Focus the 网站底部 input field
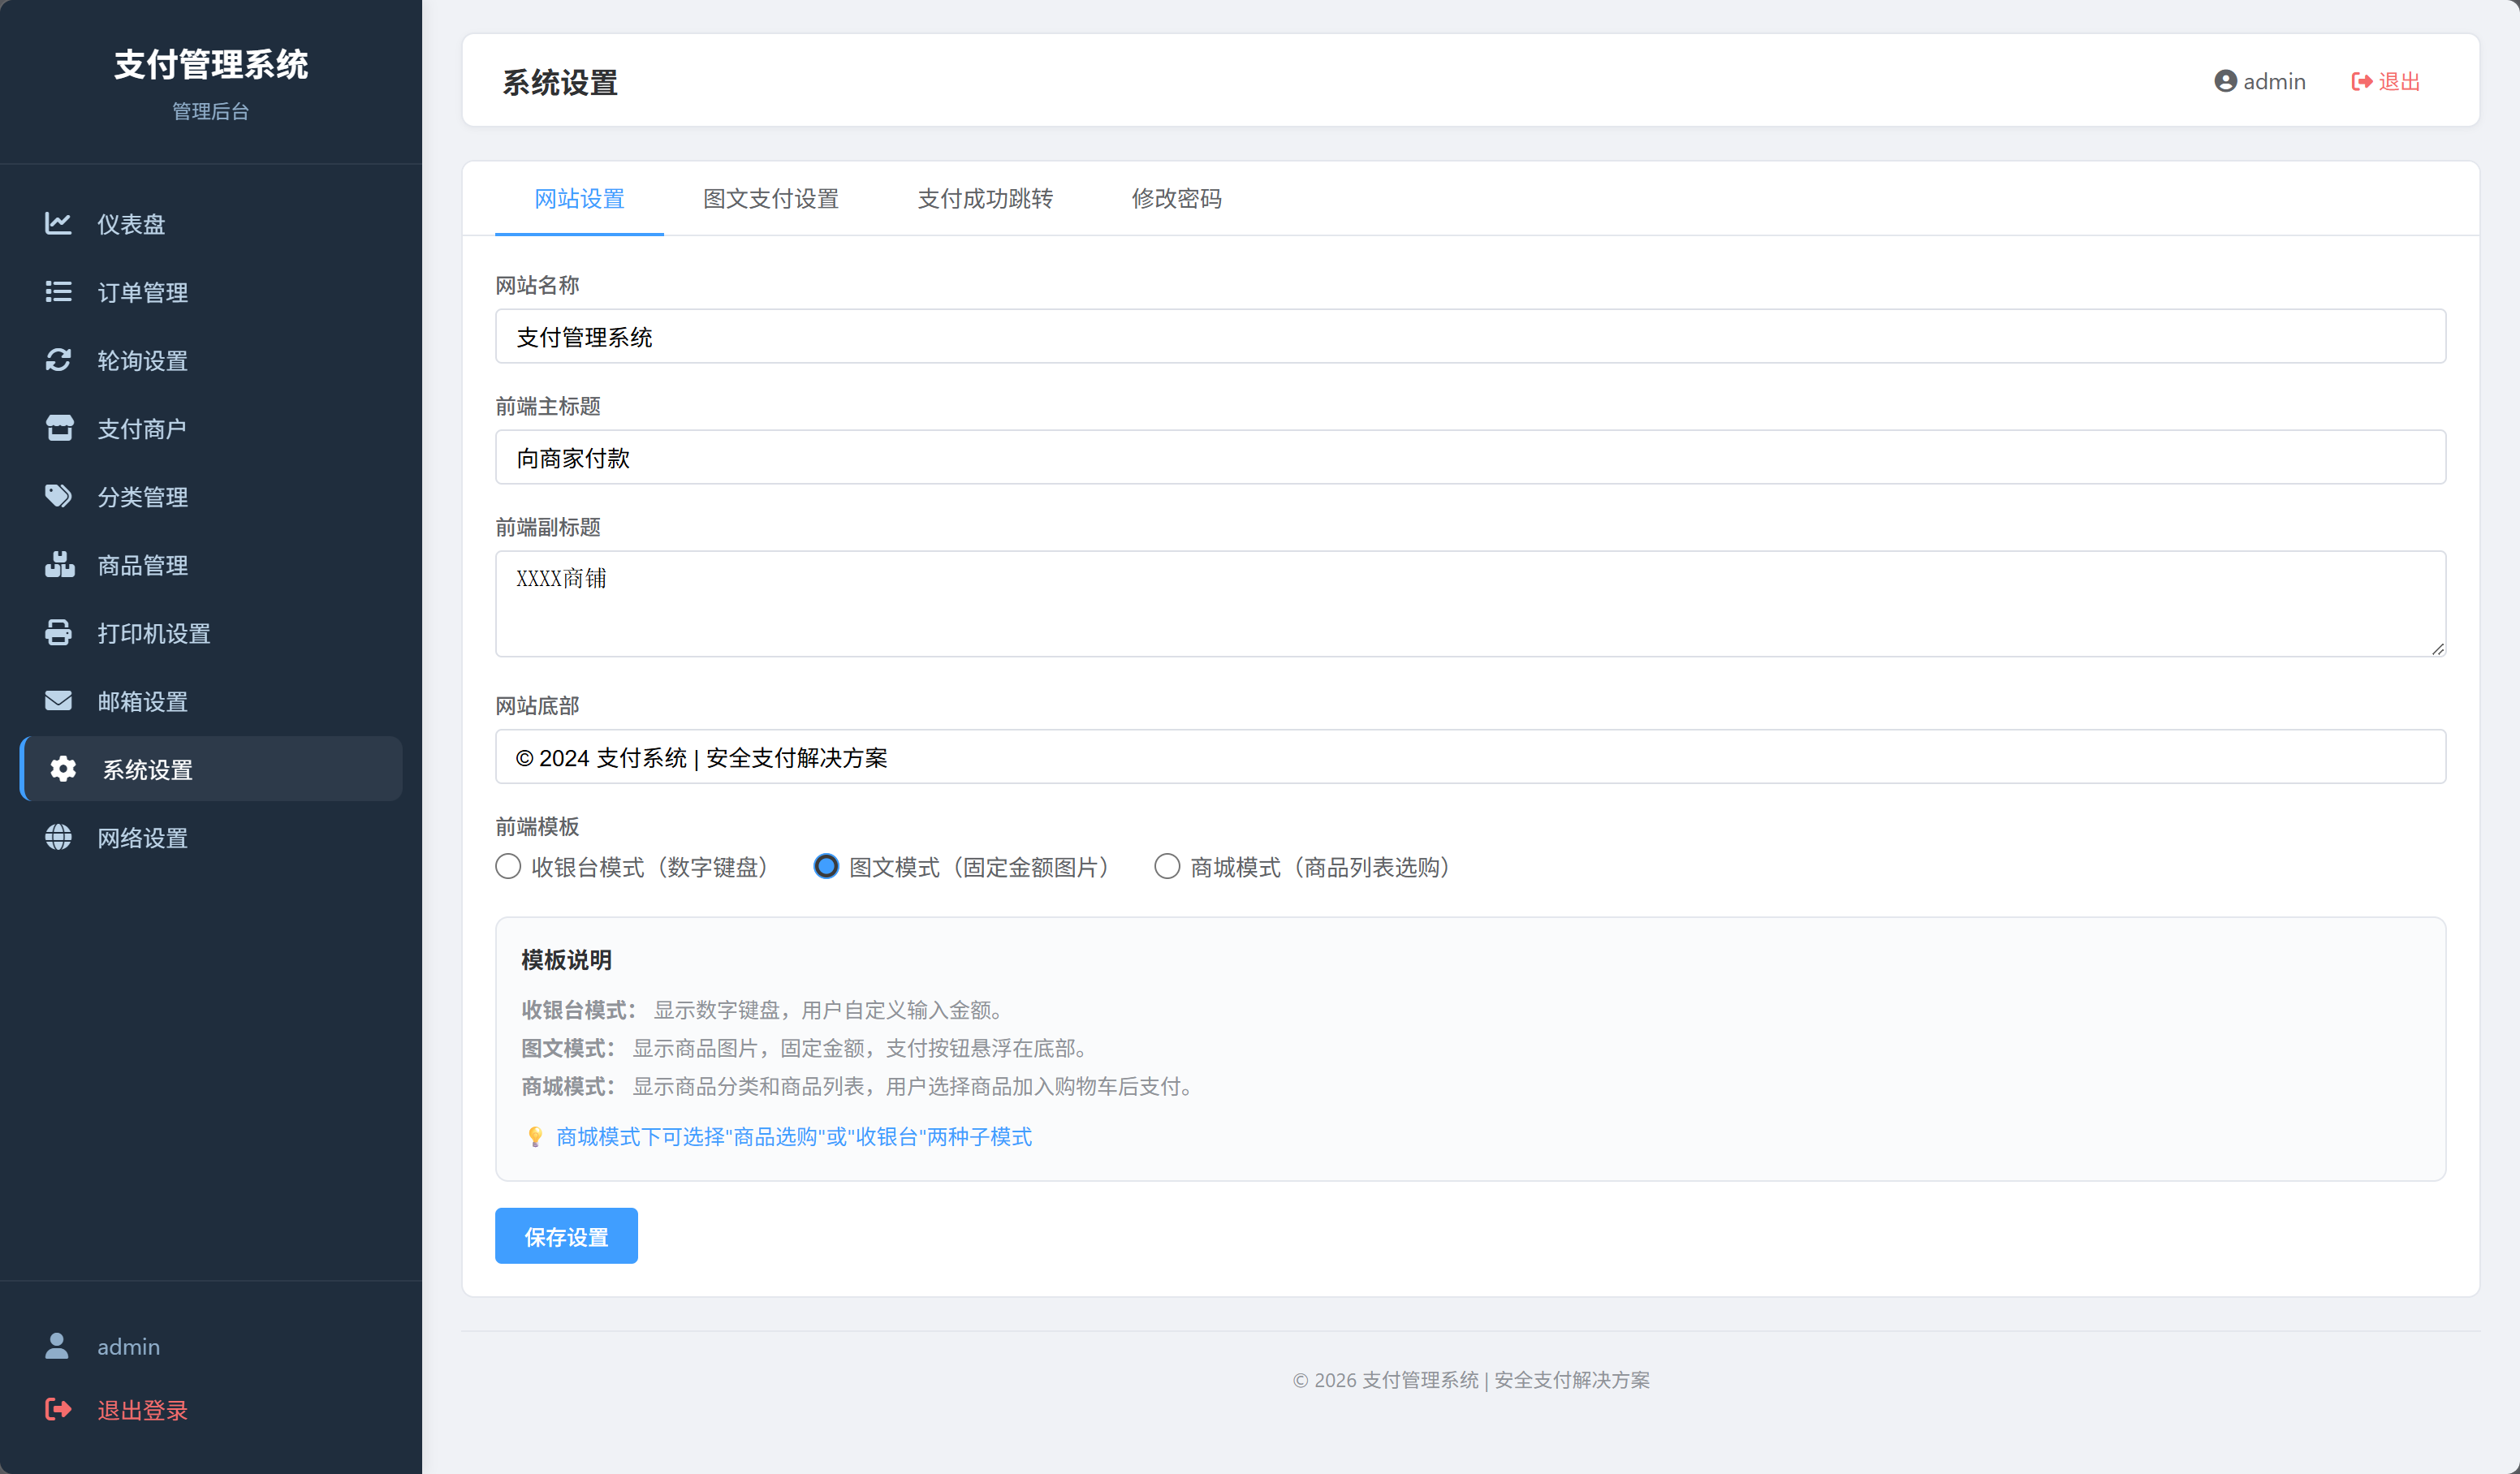Screen dimensions: 2520x1474 pos(1470,756)
